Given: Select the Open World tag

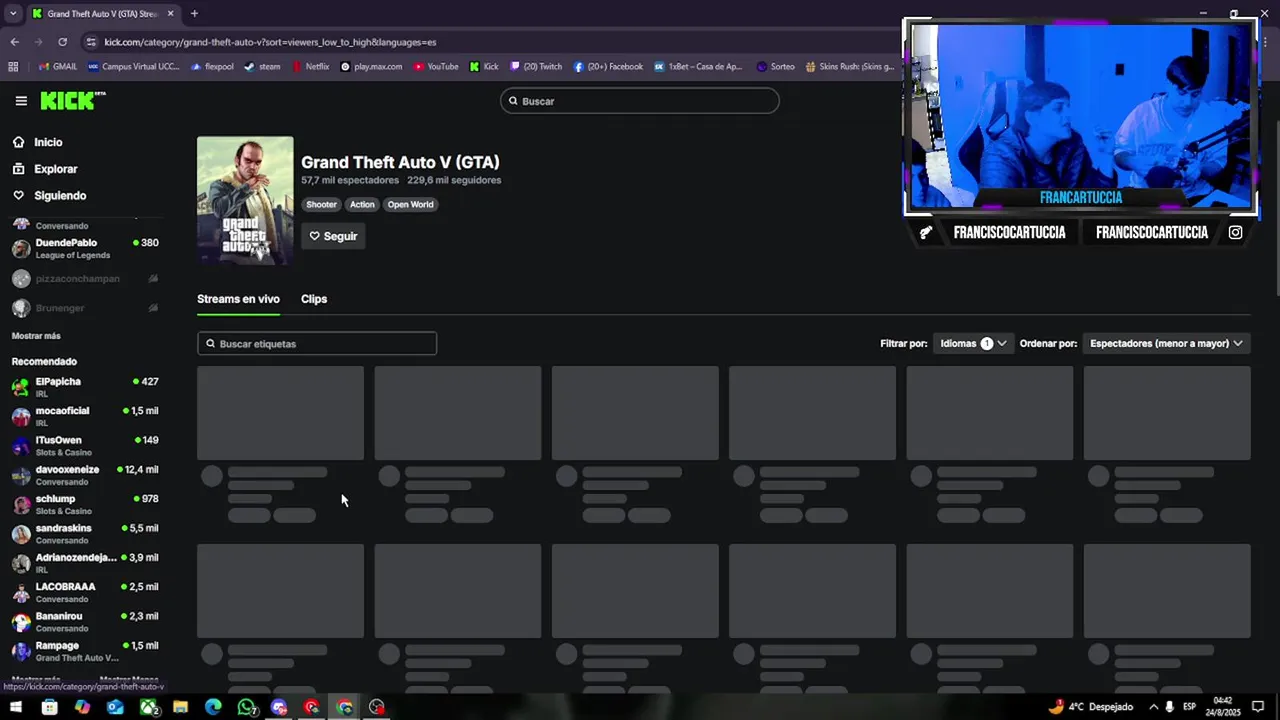Looking at the screenshot, I should coord(411,204).
